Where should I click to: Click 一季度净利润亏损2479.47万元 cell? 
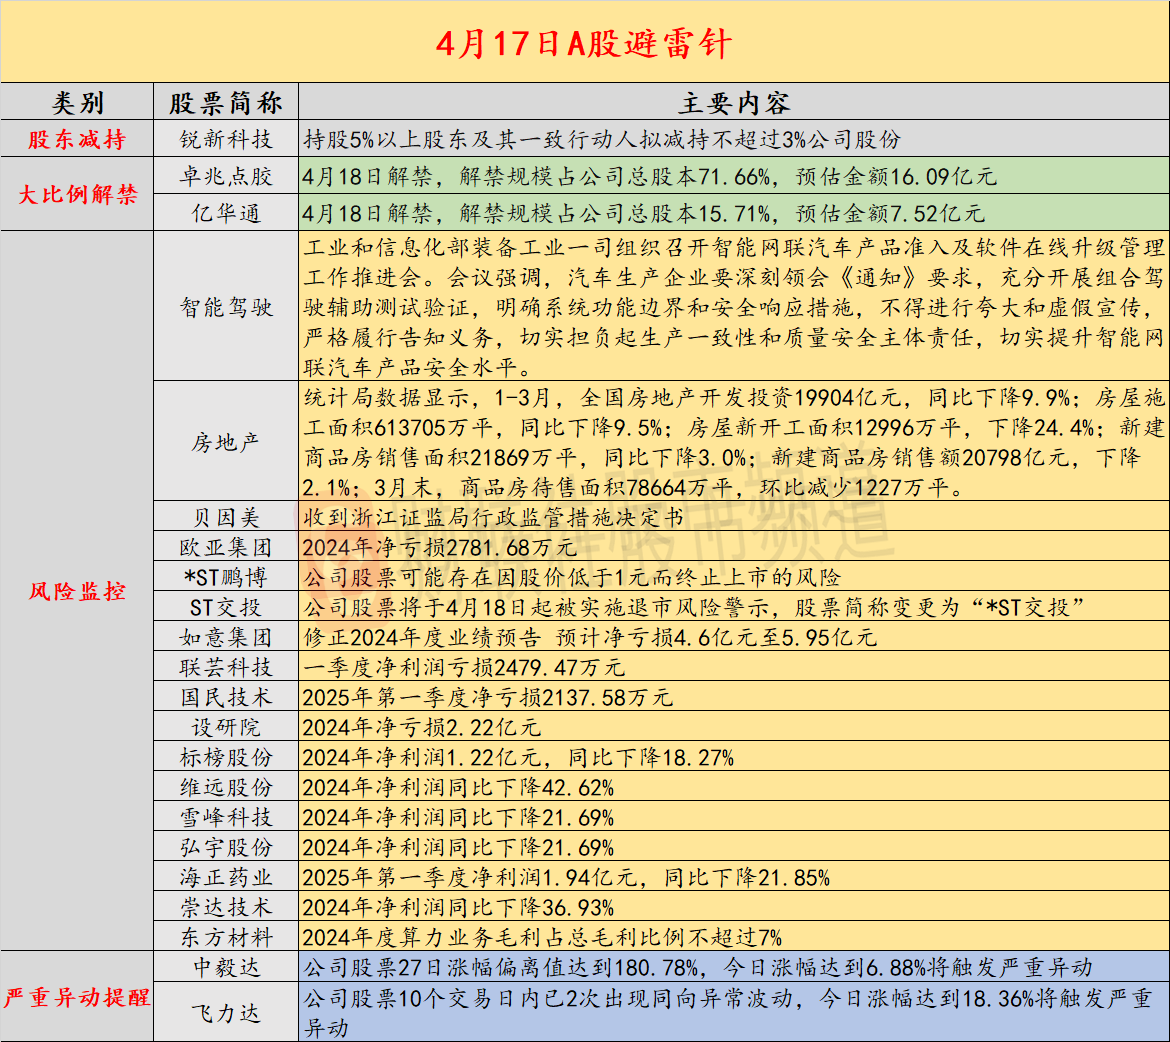[x=734, y=667]
